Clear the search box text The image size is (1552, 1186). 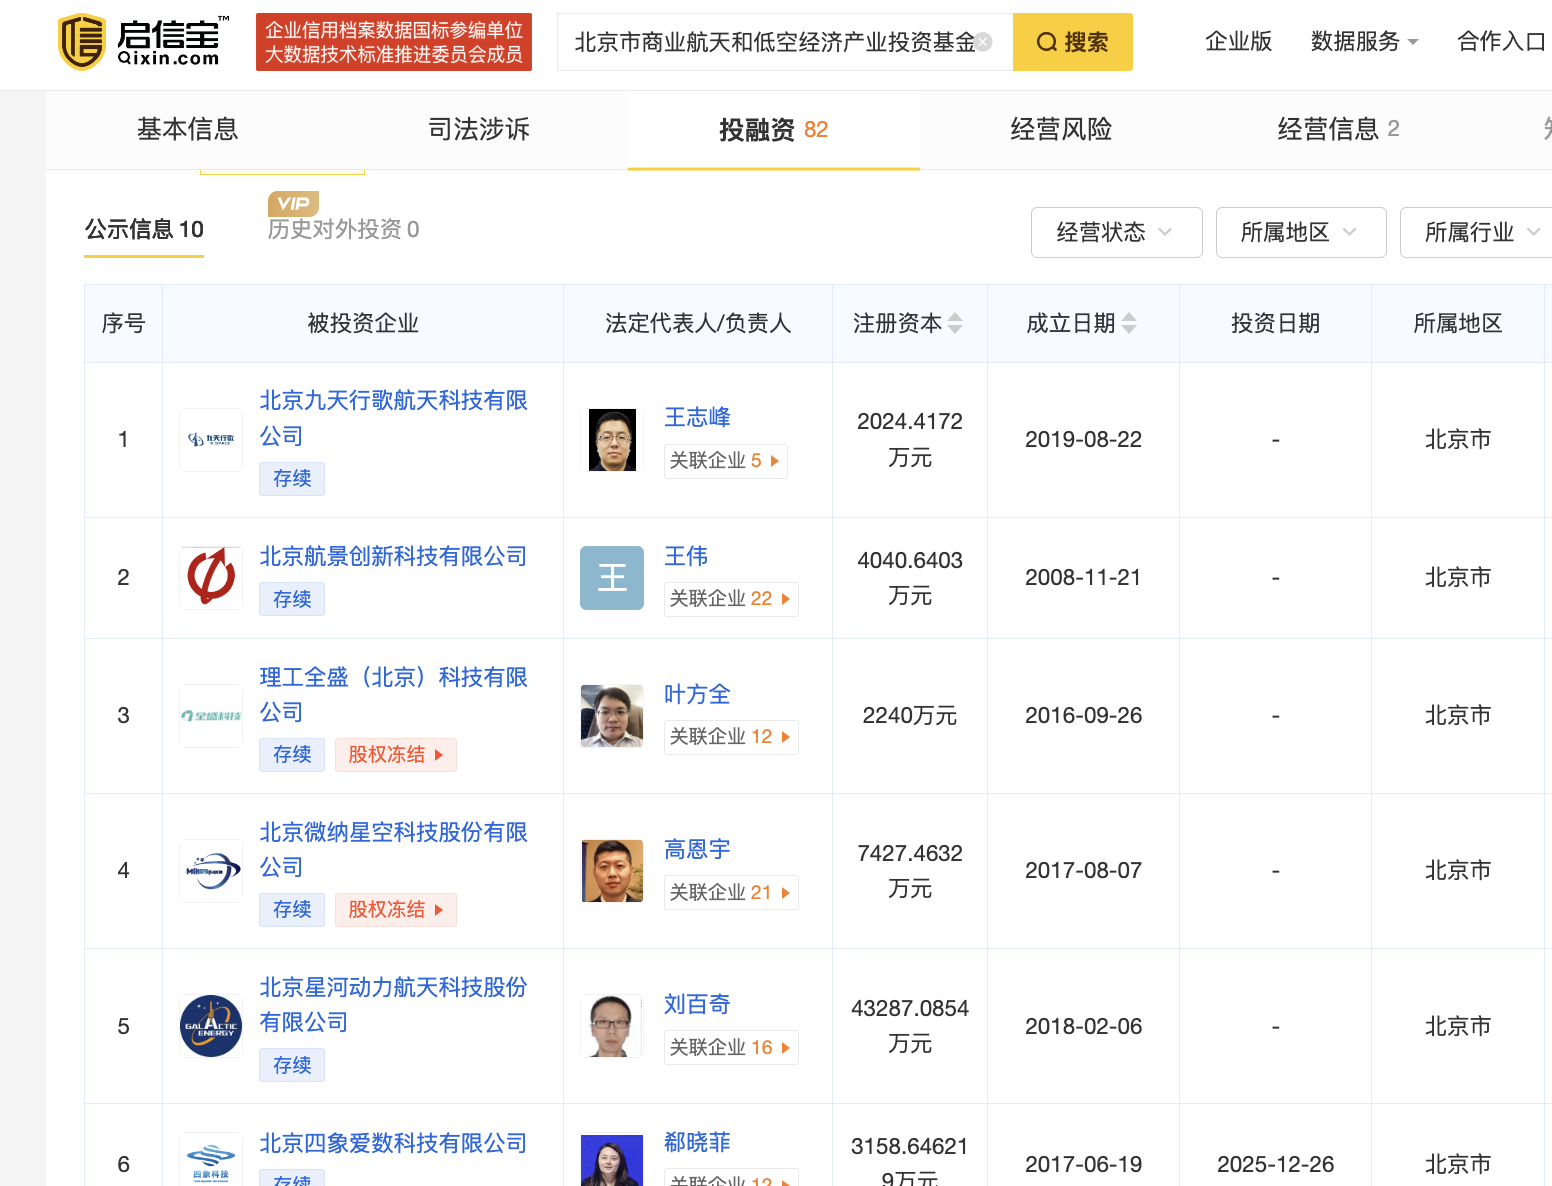984,42
